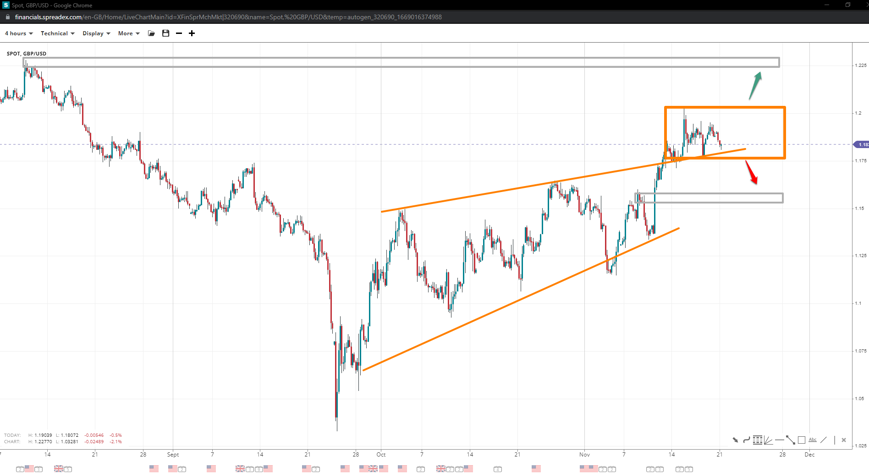This screenshot has width=869, height=473.
Task: Open the 4 hours timeframe dropdown
Action: click(18, 33)
